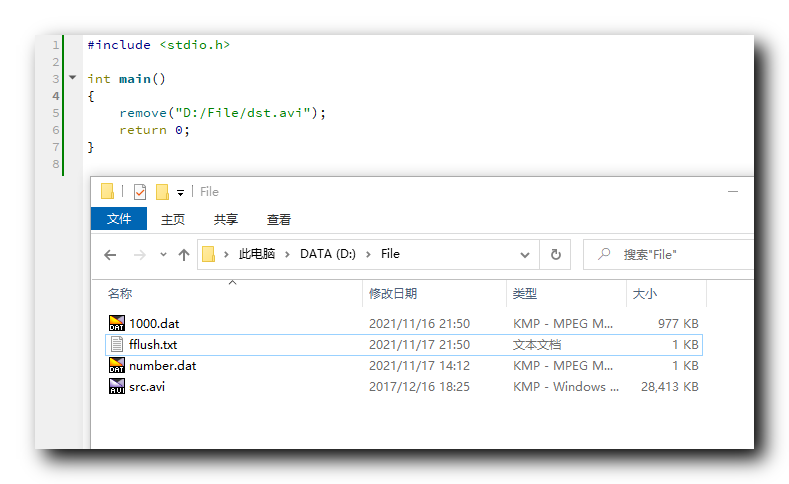
Task: Collapse the main() code fold arrow
Action: 72,77
